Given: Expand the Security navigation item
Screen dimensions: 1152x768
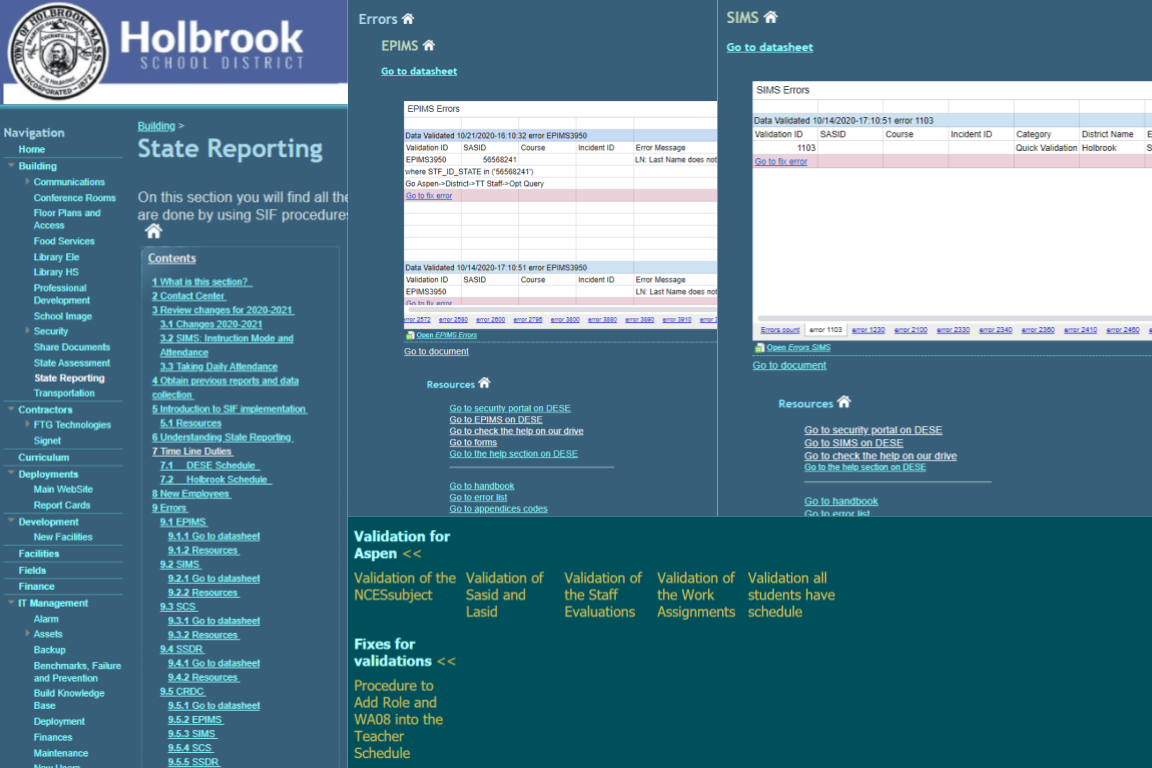Looking at the screenshot, I should coord(27,331).
